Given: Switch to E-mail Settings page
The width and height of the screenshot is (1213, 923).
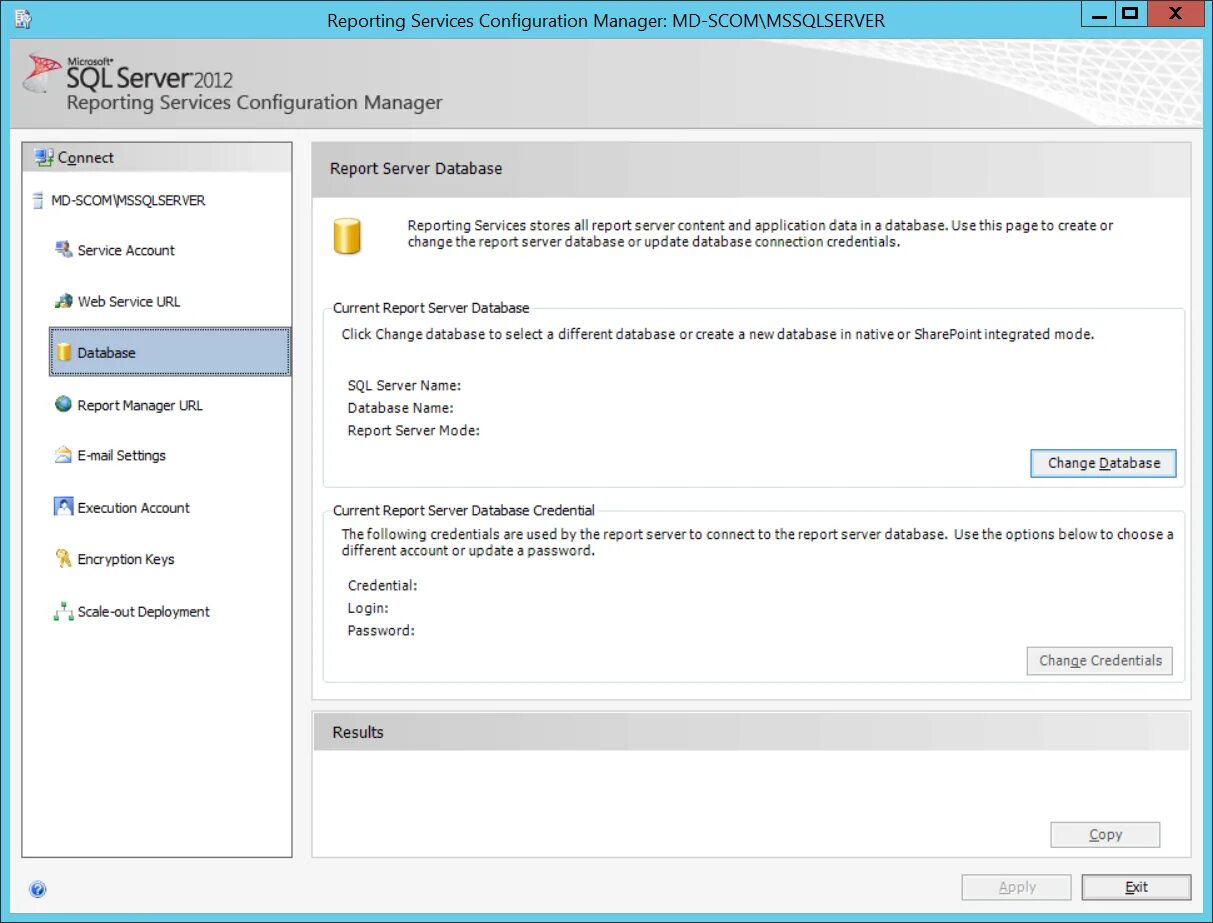Looking at the screenshot, I should point(122,455).
